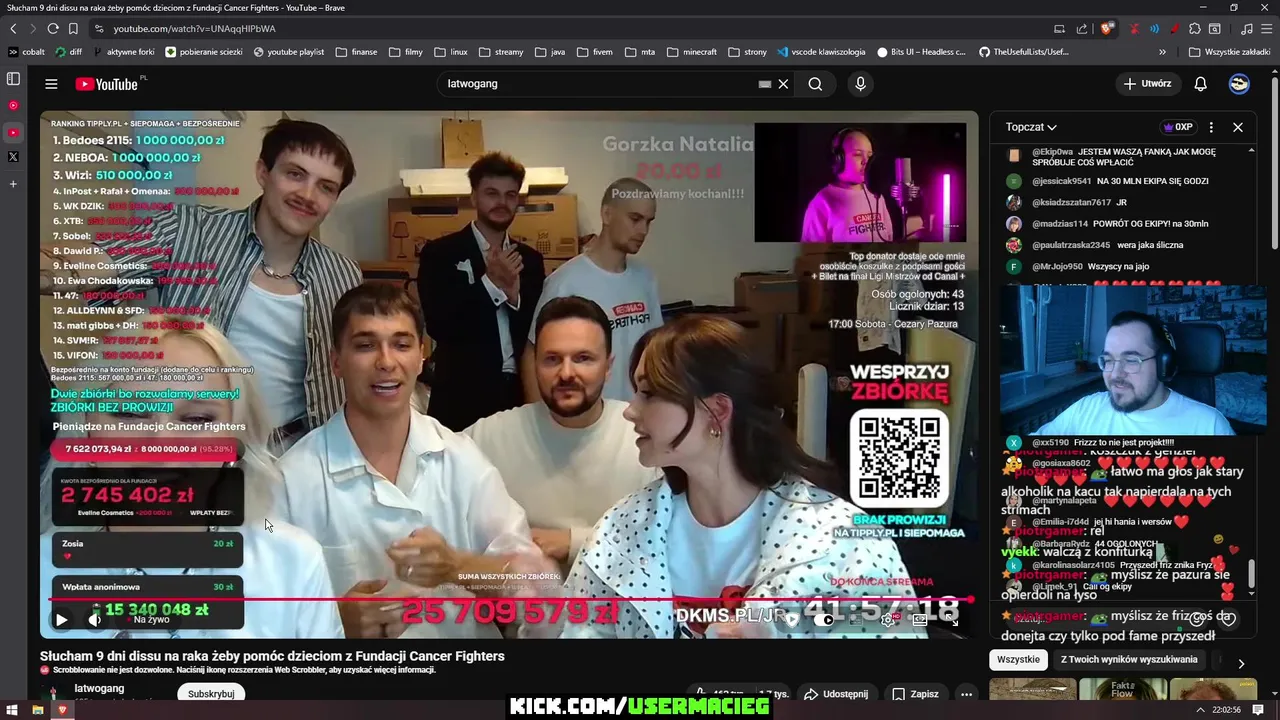Screen dimensions: 1280x720
Task: Open the 'cobalt' bookmark
Action: [27, 52]
